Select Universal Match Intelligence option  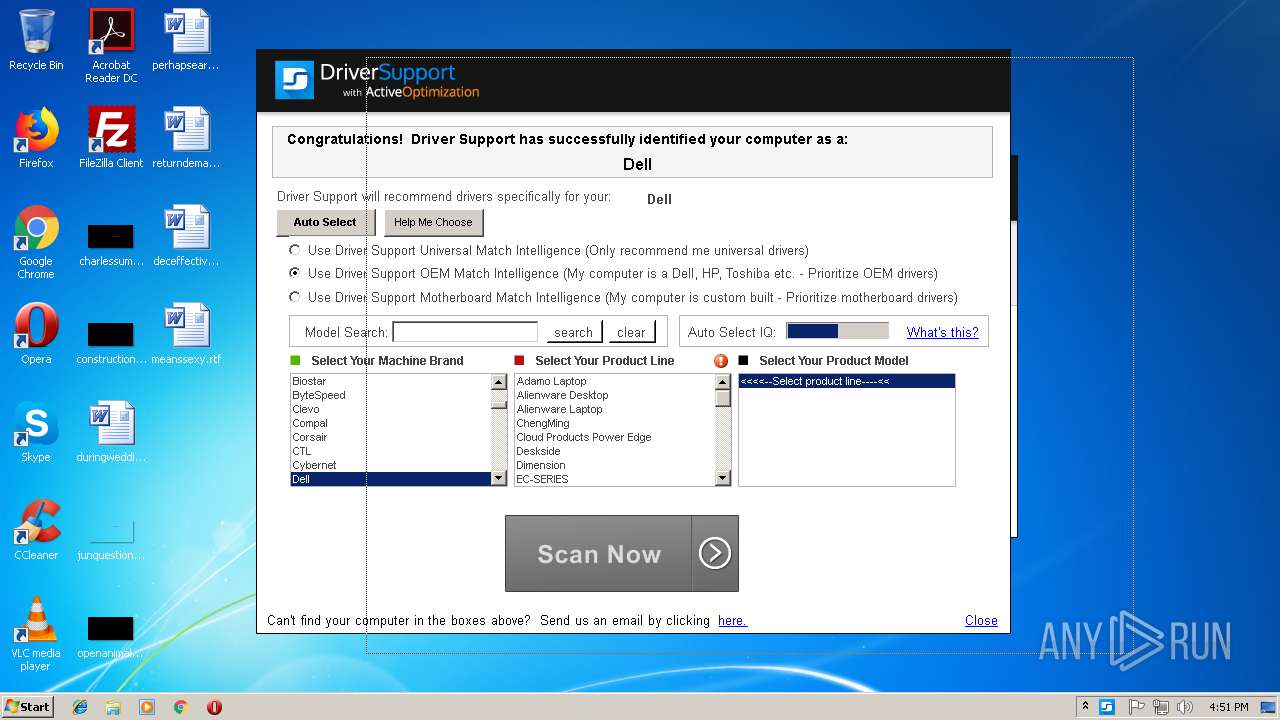[294, 250]
